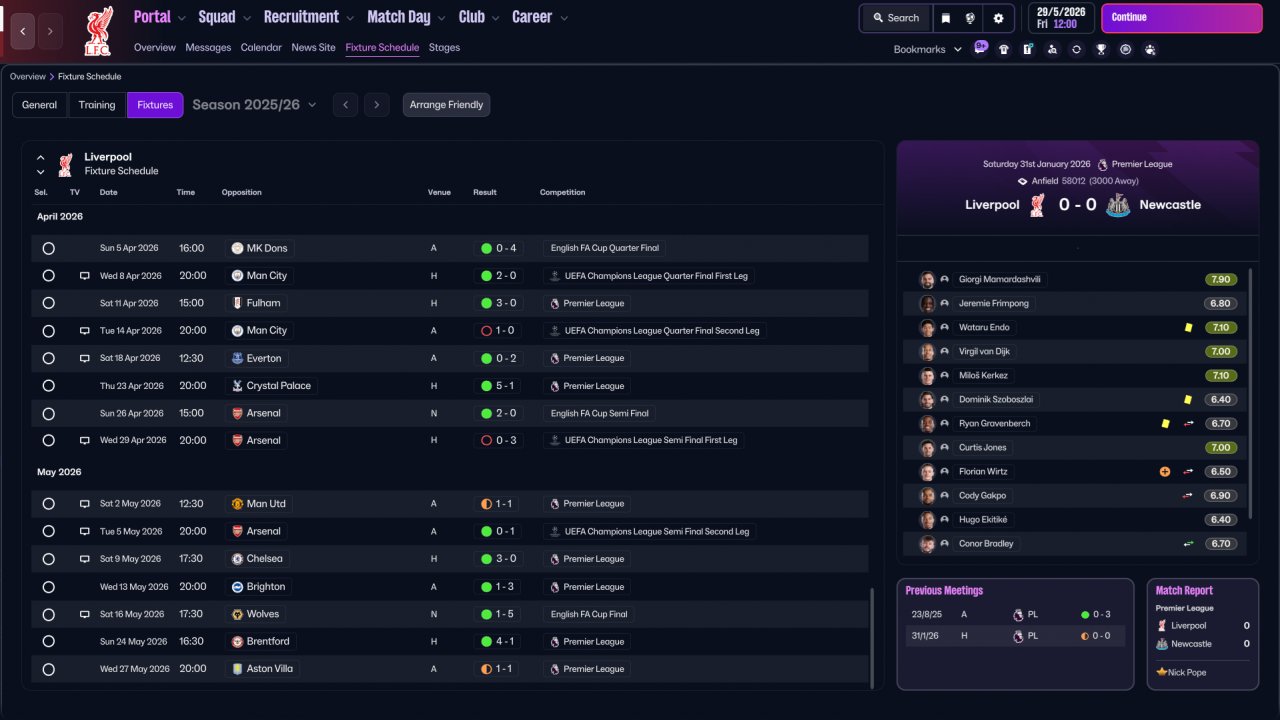Click the purple Continue button
Screen dimensions: 1280x720
pyautogui.click(x=1182, y=18)
